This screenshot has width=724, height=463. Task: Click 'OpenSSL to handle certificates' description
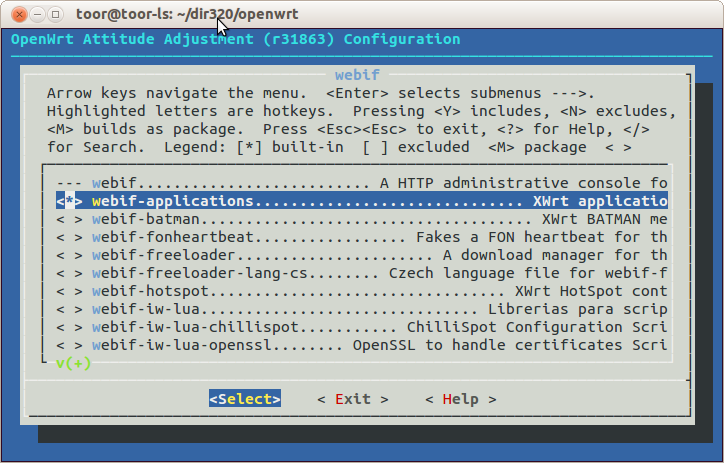click(x=488, y=345)
